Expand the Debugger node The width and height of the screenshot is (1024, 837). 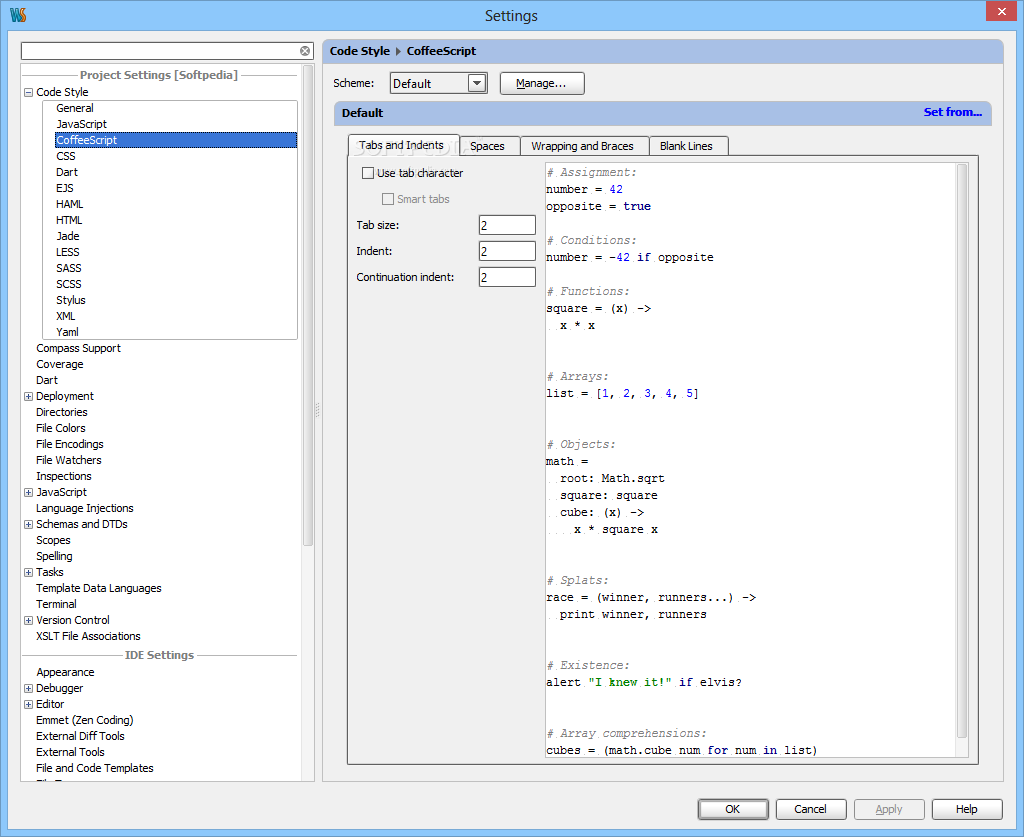tap(28, 688)
